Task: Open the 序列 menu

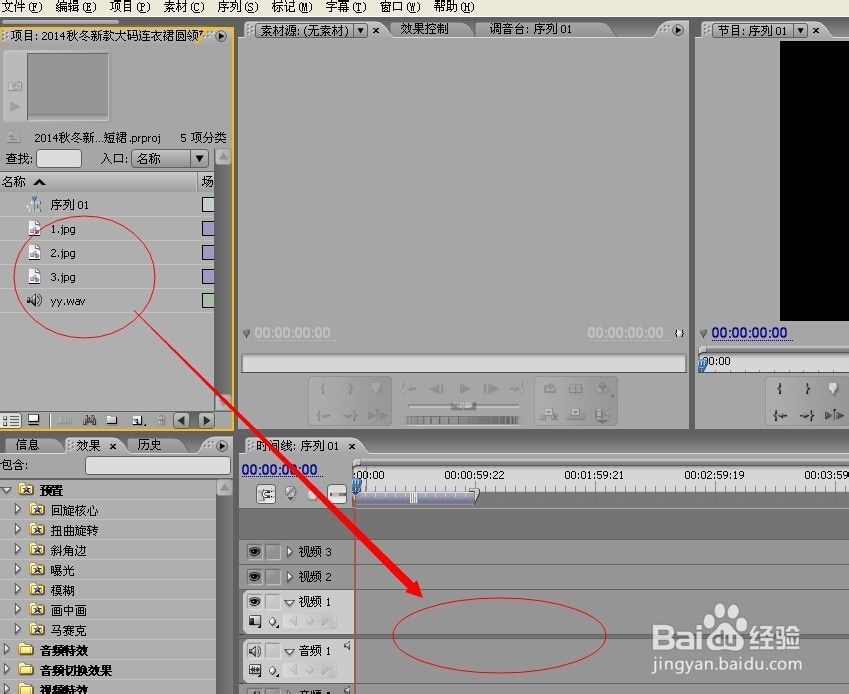Action: click(x=238, y=7)
